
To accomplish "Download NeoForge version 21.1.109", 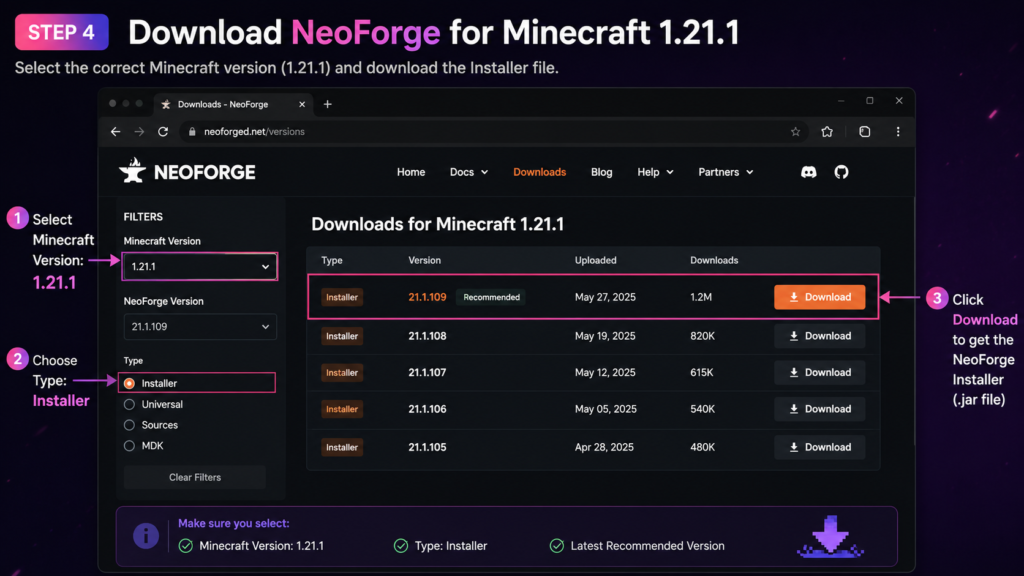I will [820, 297].
